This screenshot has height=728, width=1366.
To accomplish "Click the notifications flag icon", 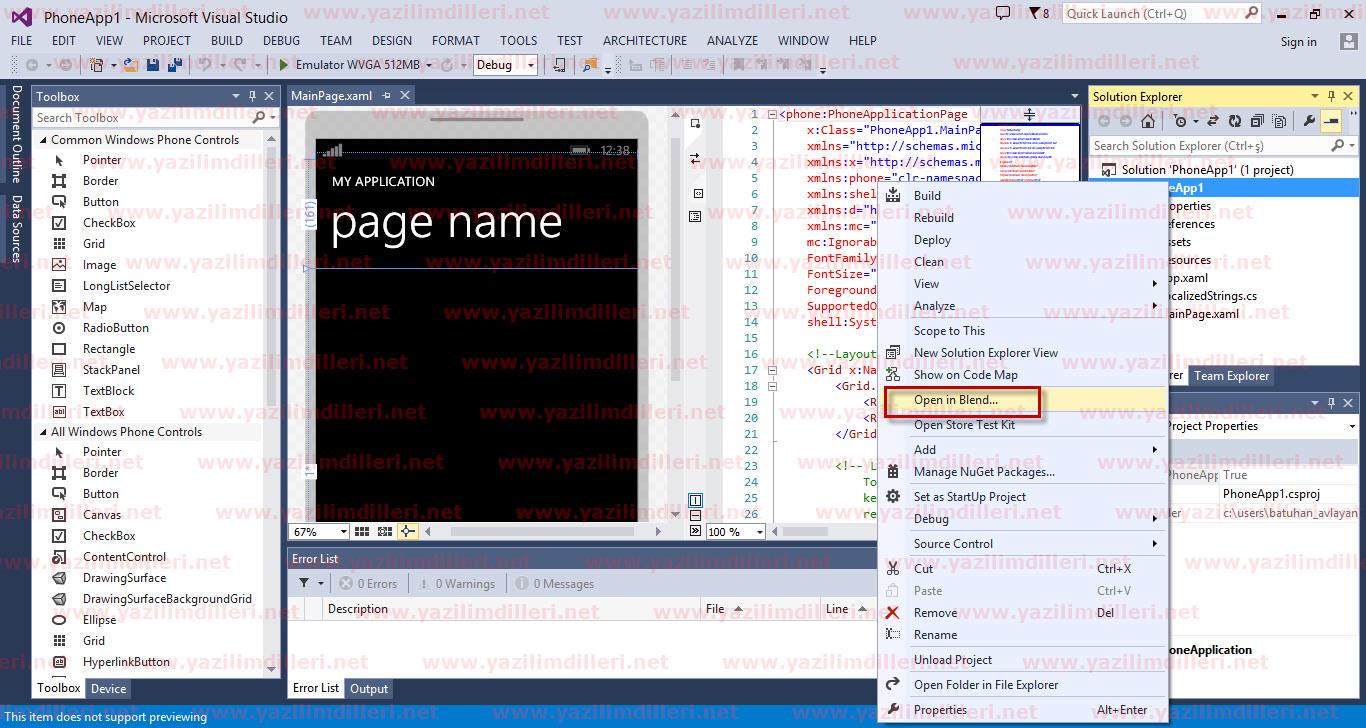I will (x=1035, y=13).
